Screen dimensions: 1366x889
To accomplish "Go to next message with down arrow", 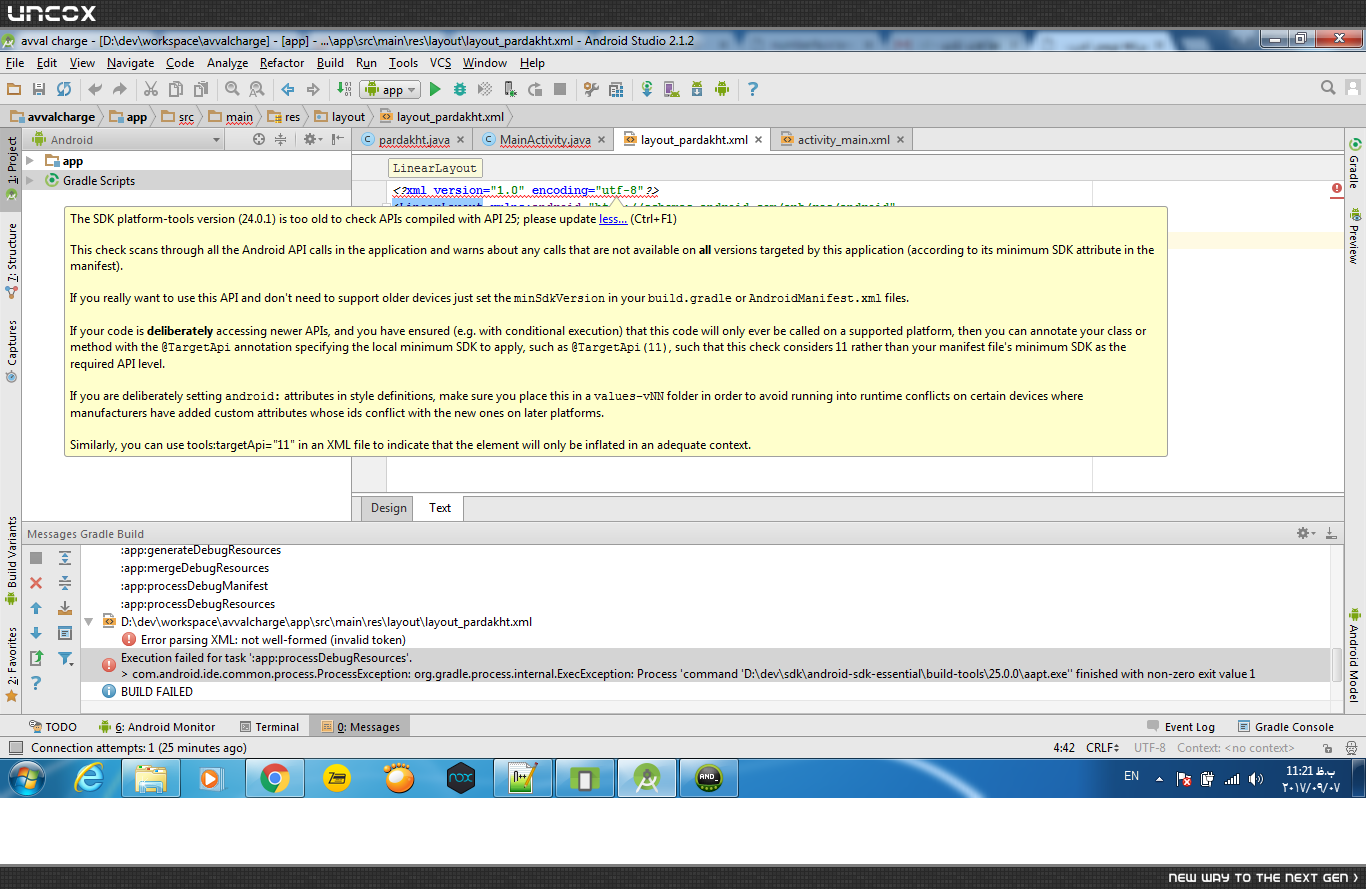I will click(36, 633).
